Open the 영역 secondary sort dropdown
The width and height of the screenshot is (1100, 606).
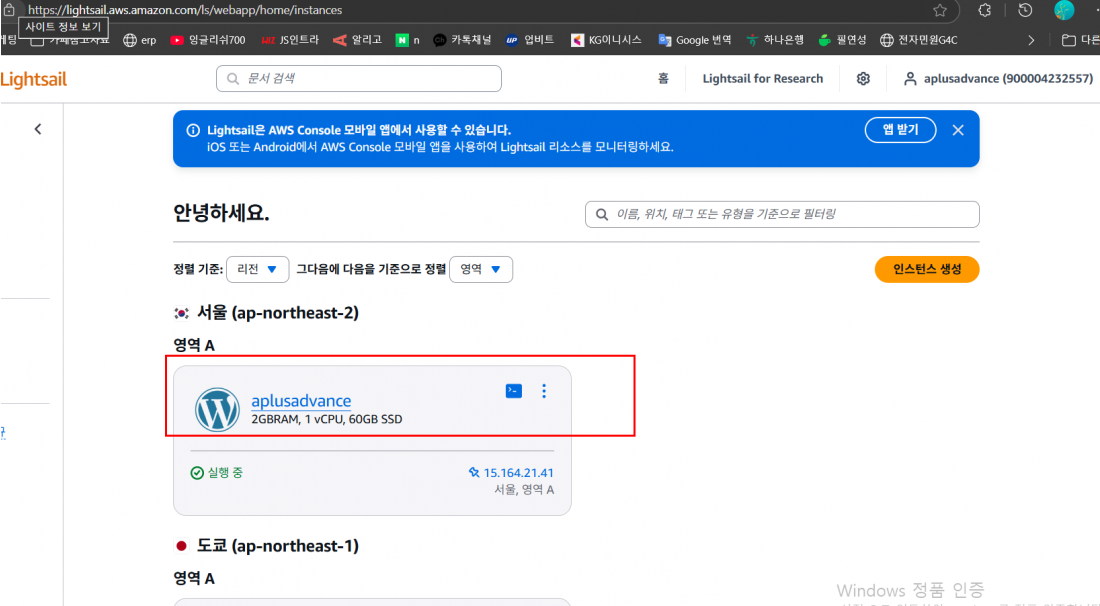pyautogui.click(x=481, y=269)
